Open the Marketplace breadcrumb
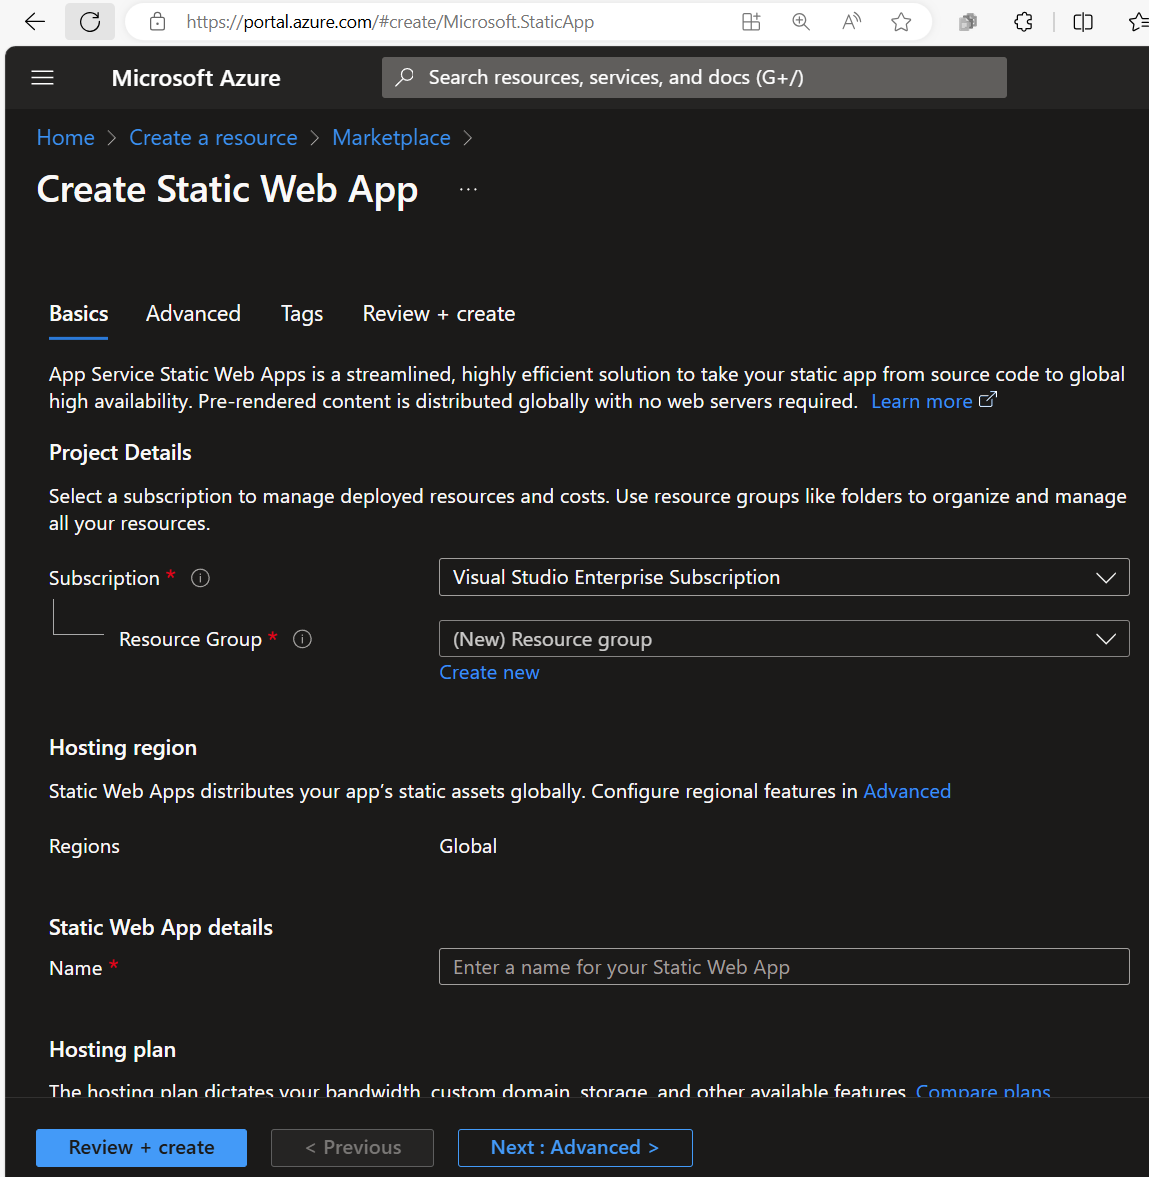 [391, 138]
